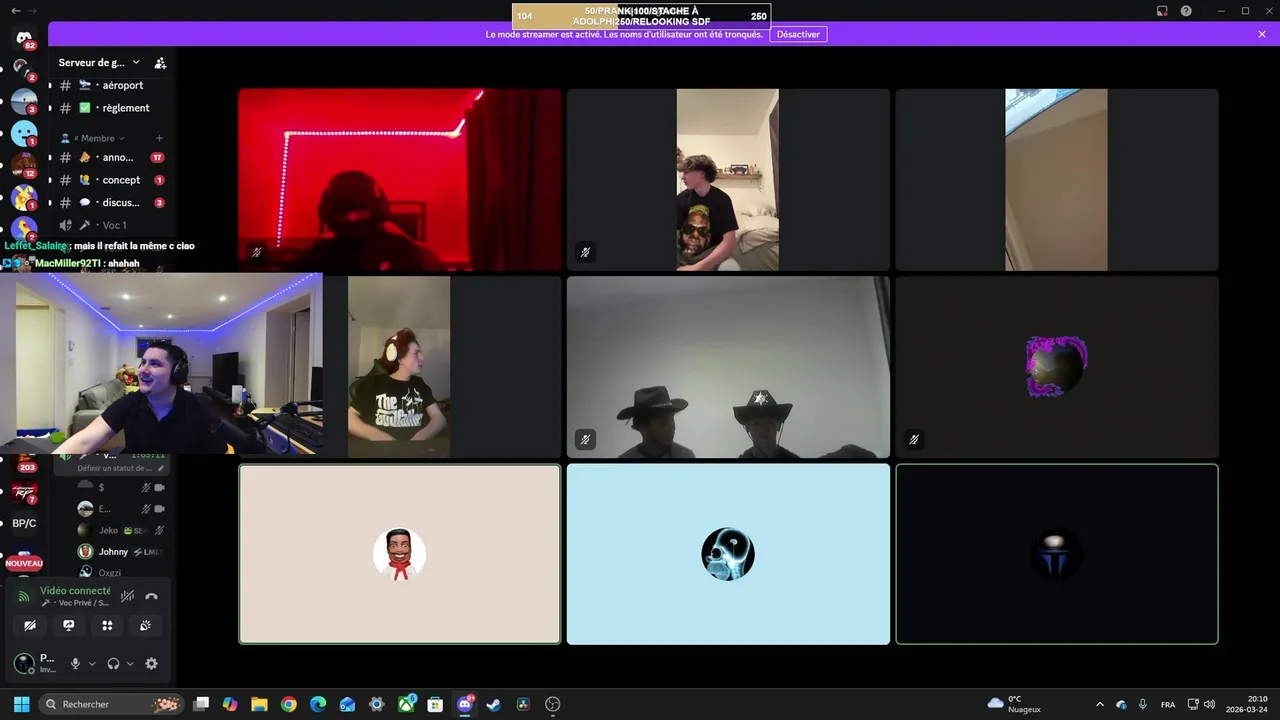Open the règlement channel
The image size is (1280, 720).
111,108
